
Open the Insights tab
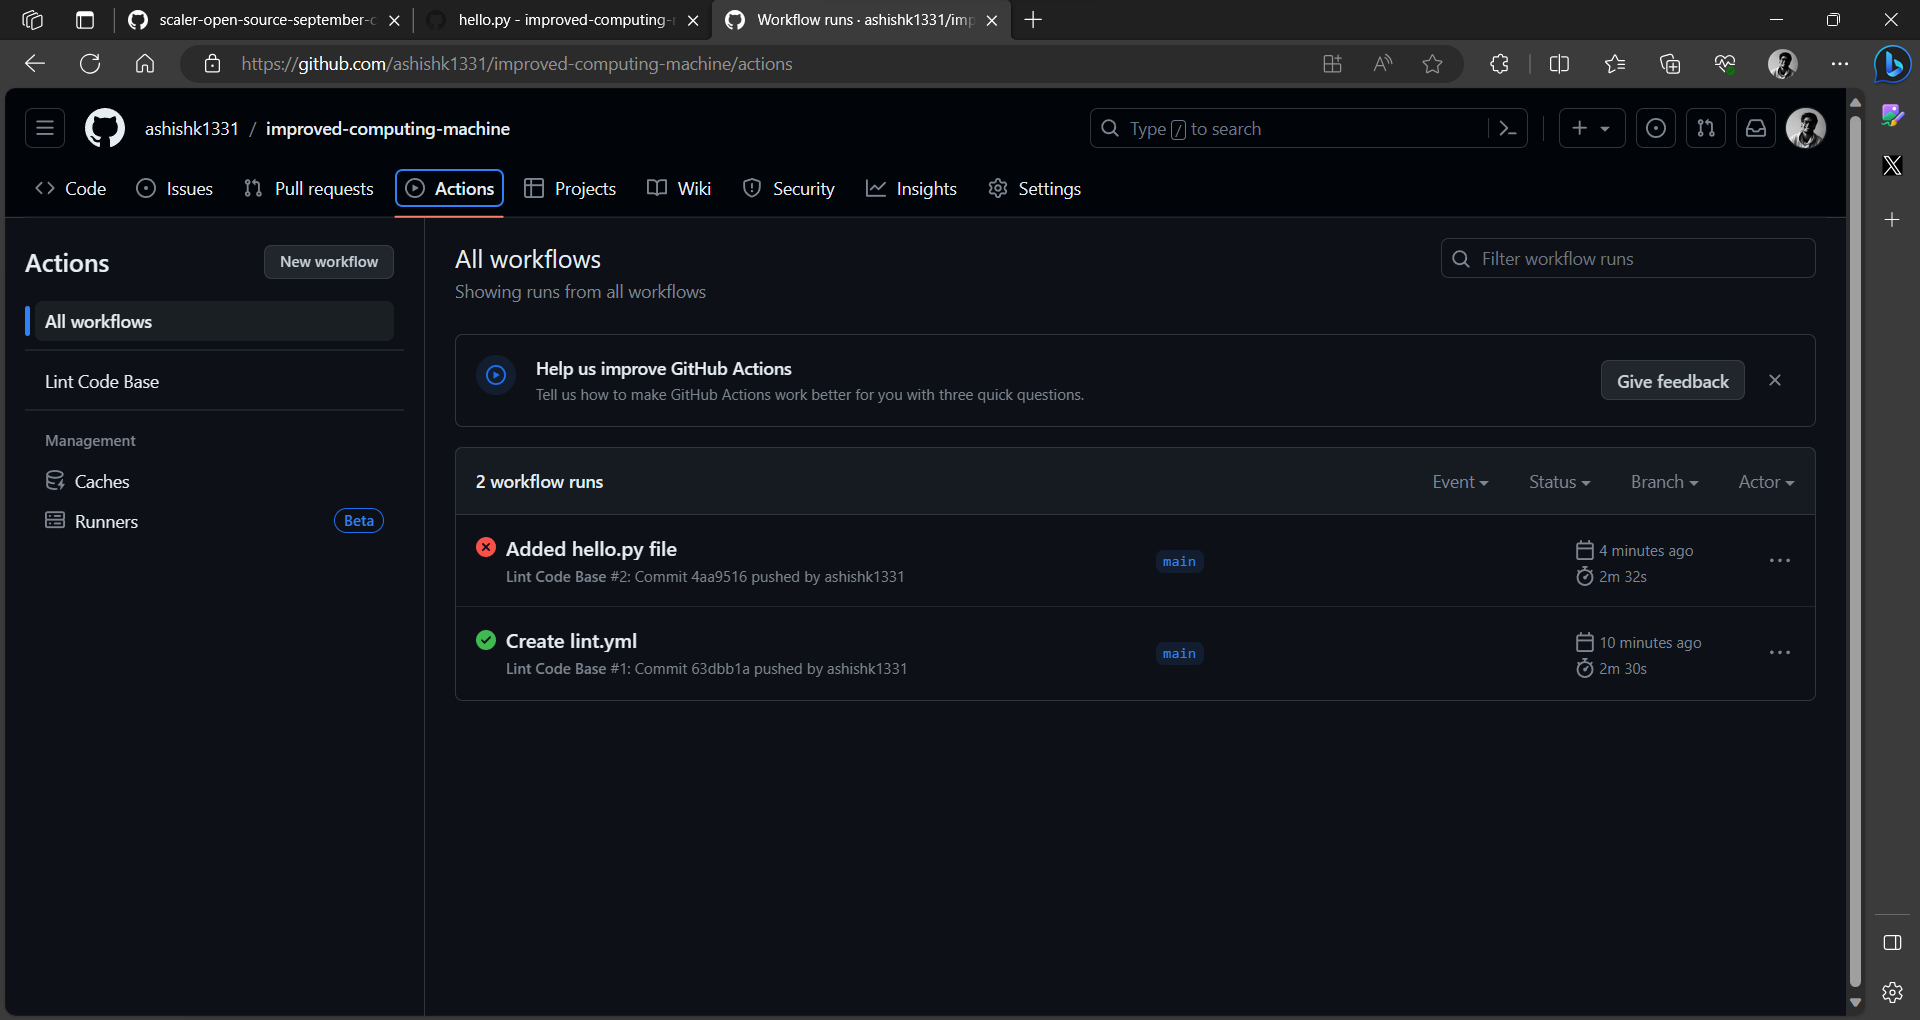click(x=926, y=188)
